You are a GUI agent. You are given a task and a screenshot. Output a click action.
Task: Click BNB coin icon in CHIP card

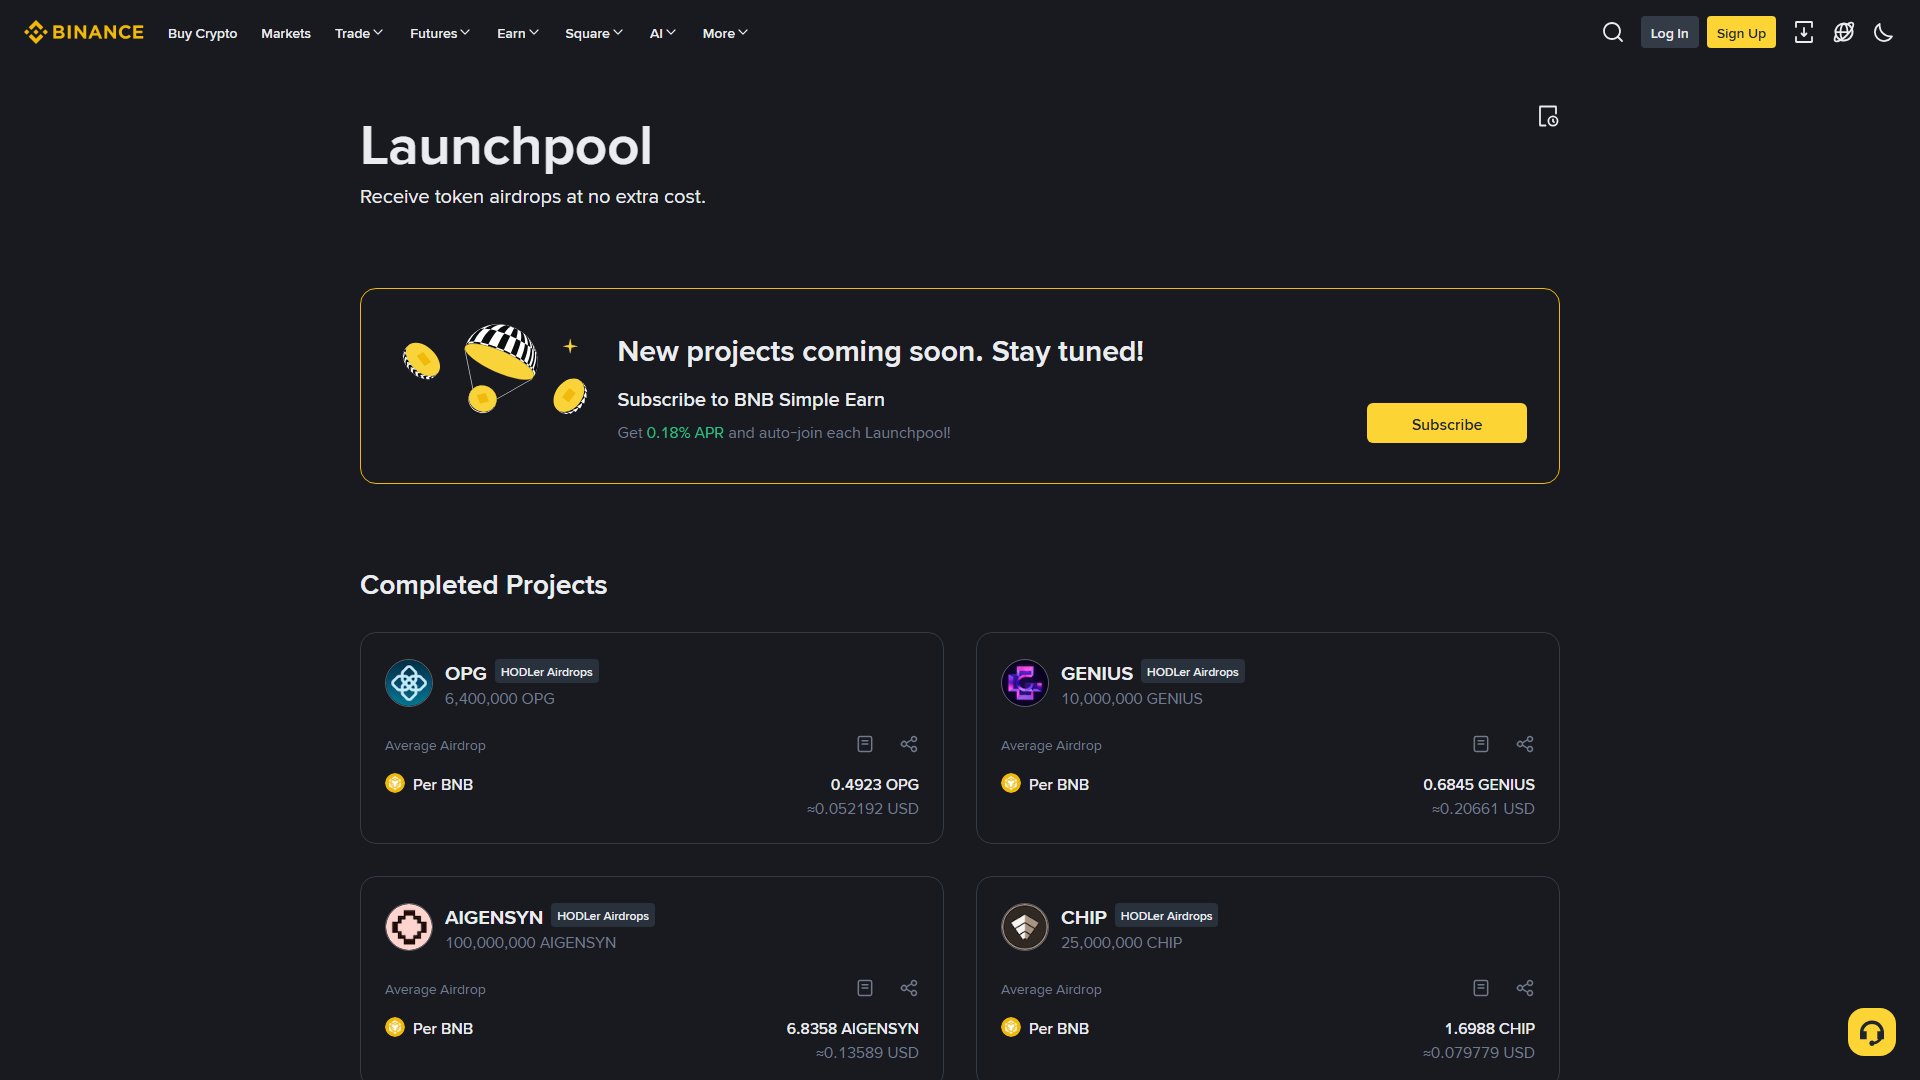(1011, 1027)
